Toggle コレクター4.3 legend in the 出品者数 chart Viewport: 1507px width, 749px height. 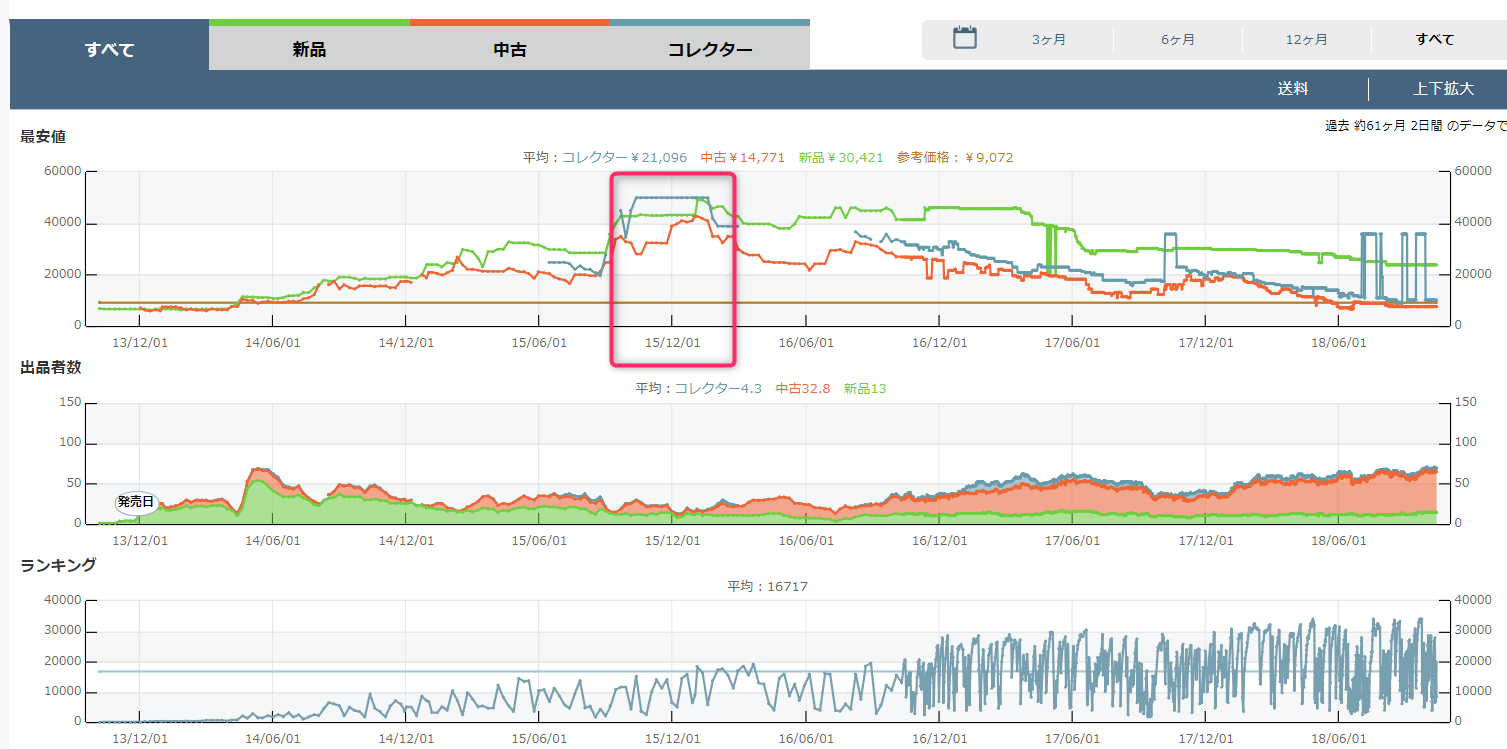(718, 388)
